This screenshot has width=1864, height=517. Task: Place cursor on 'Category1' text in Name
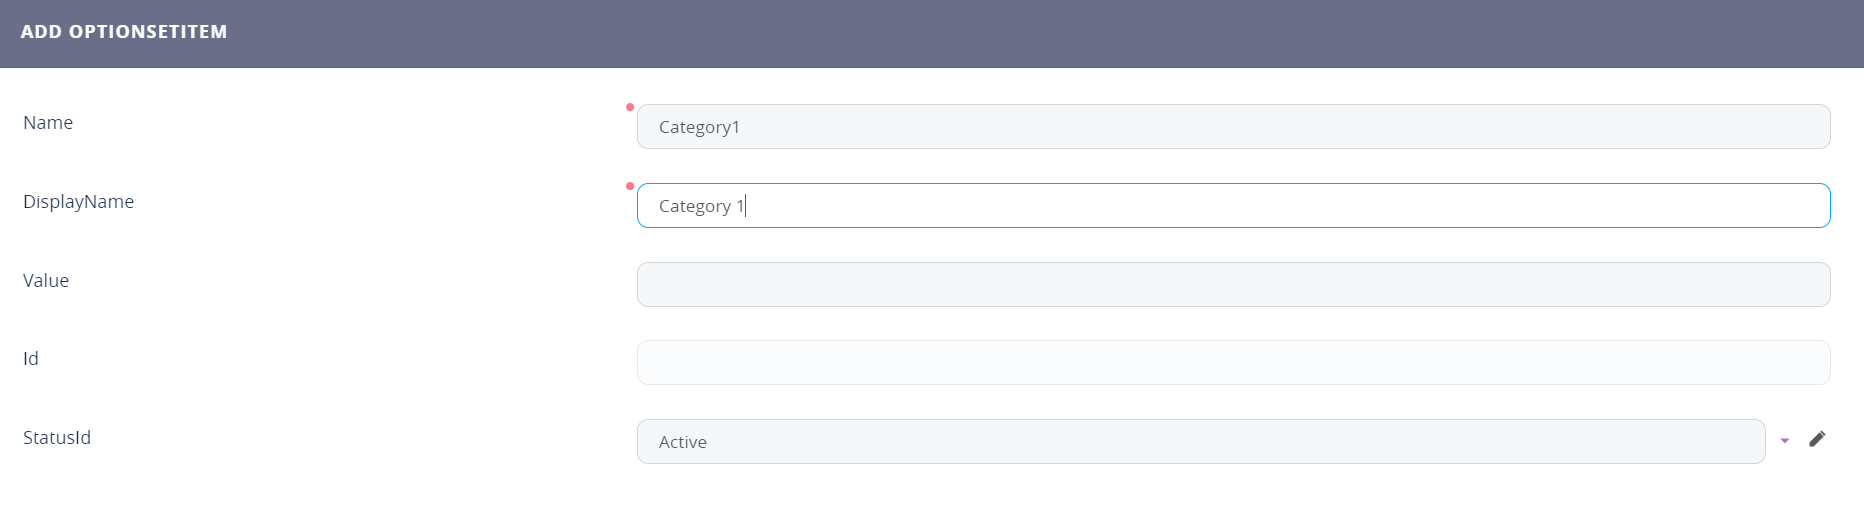coord(699,127)
